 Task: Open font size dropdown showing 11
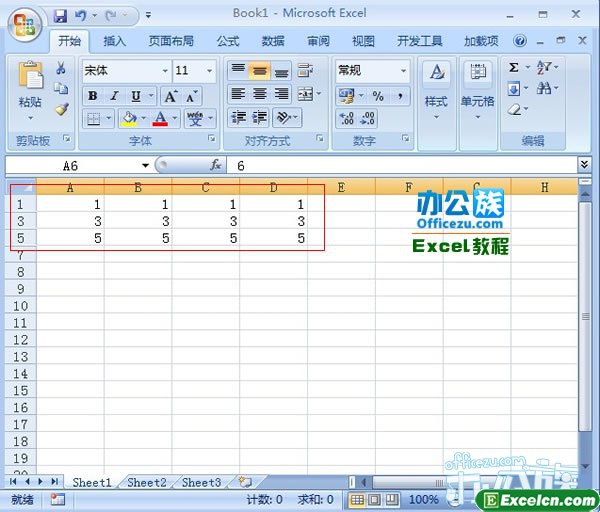(x=209, y=71)
